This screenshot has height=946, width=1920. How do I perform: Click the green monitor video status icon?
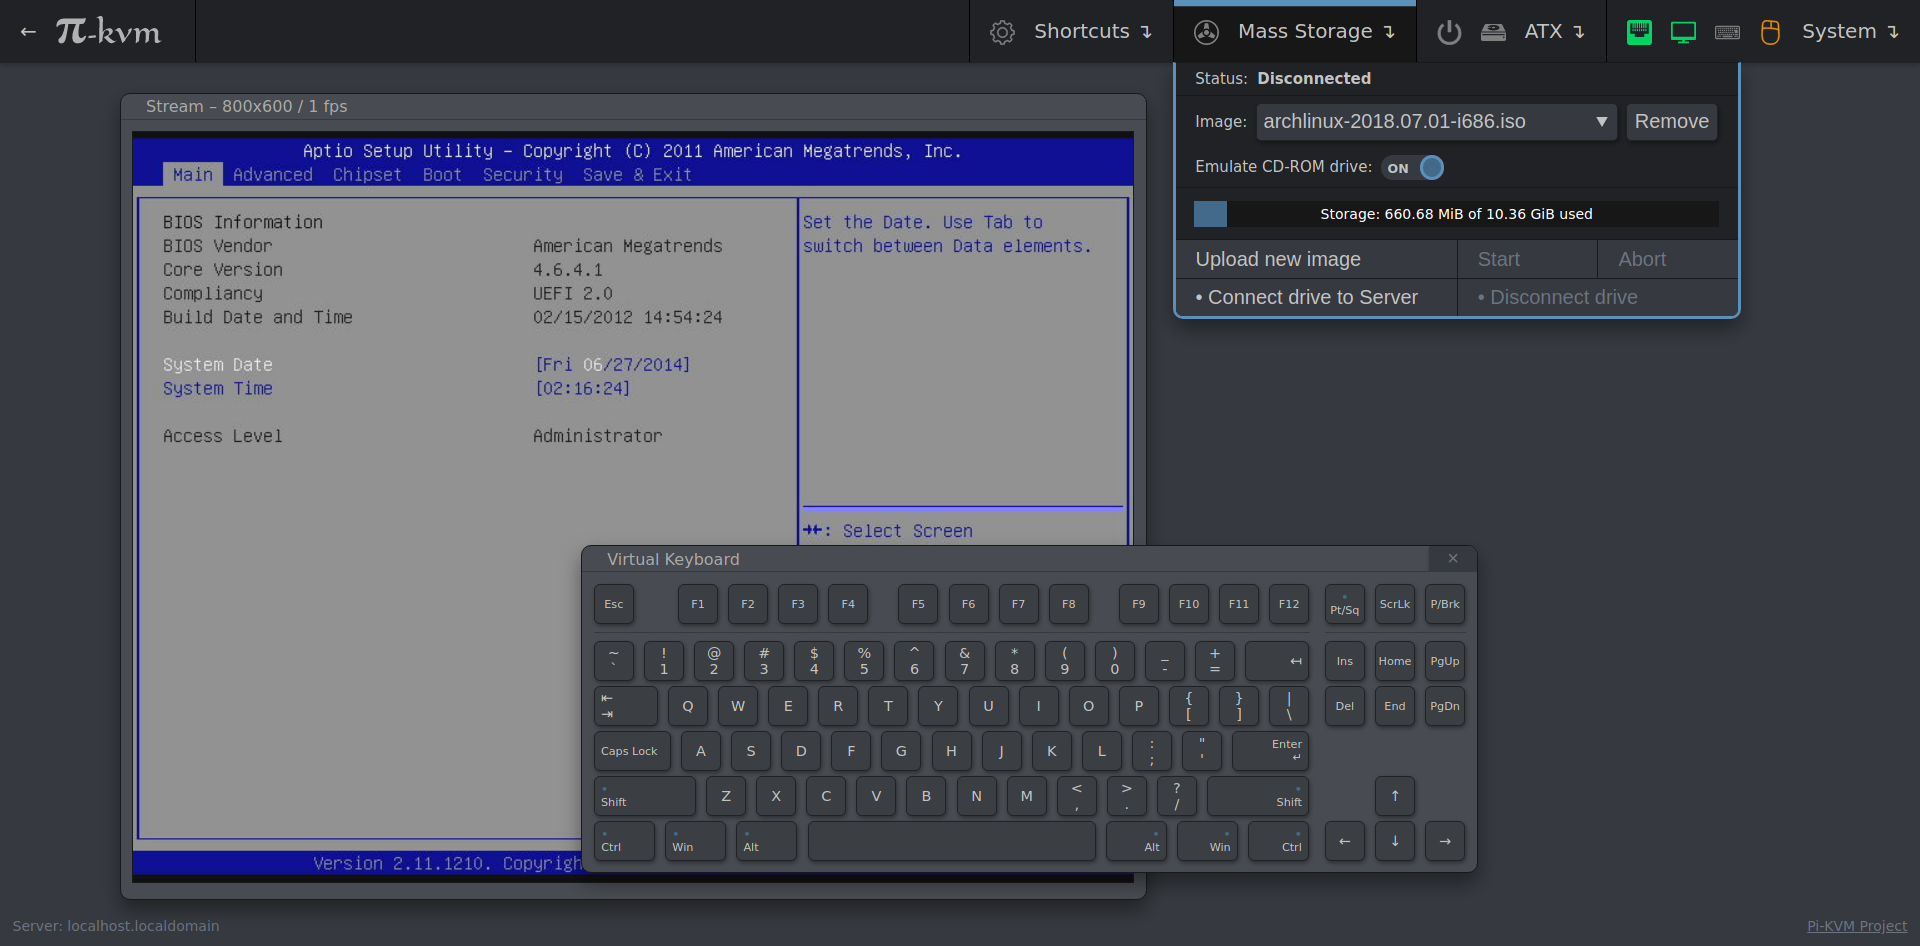pyautogui.click(x=1683, y=32)
